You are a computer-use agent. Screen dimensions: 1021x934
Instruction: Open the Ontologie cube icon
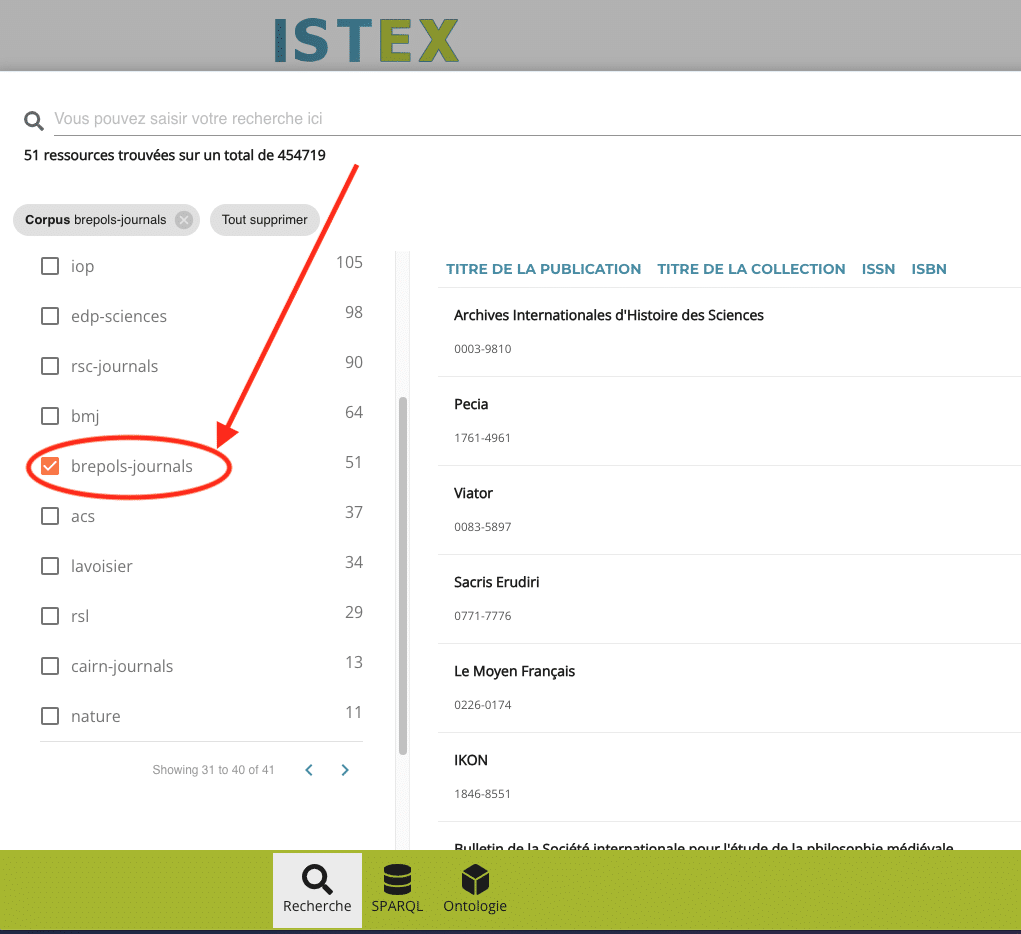point(475,879)
